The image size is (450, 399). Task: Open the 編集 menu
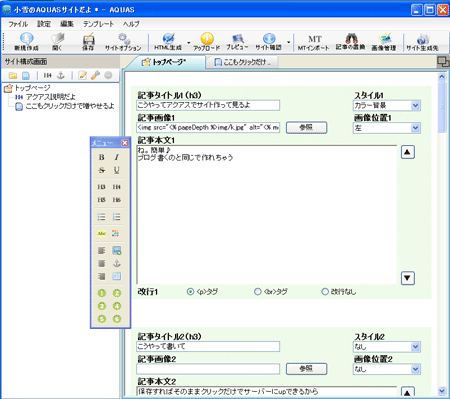click(67, 24)
